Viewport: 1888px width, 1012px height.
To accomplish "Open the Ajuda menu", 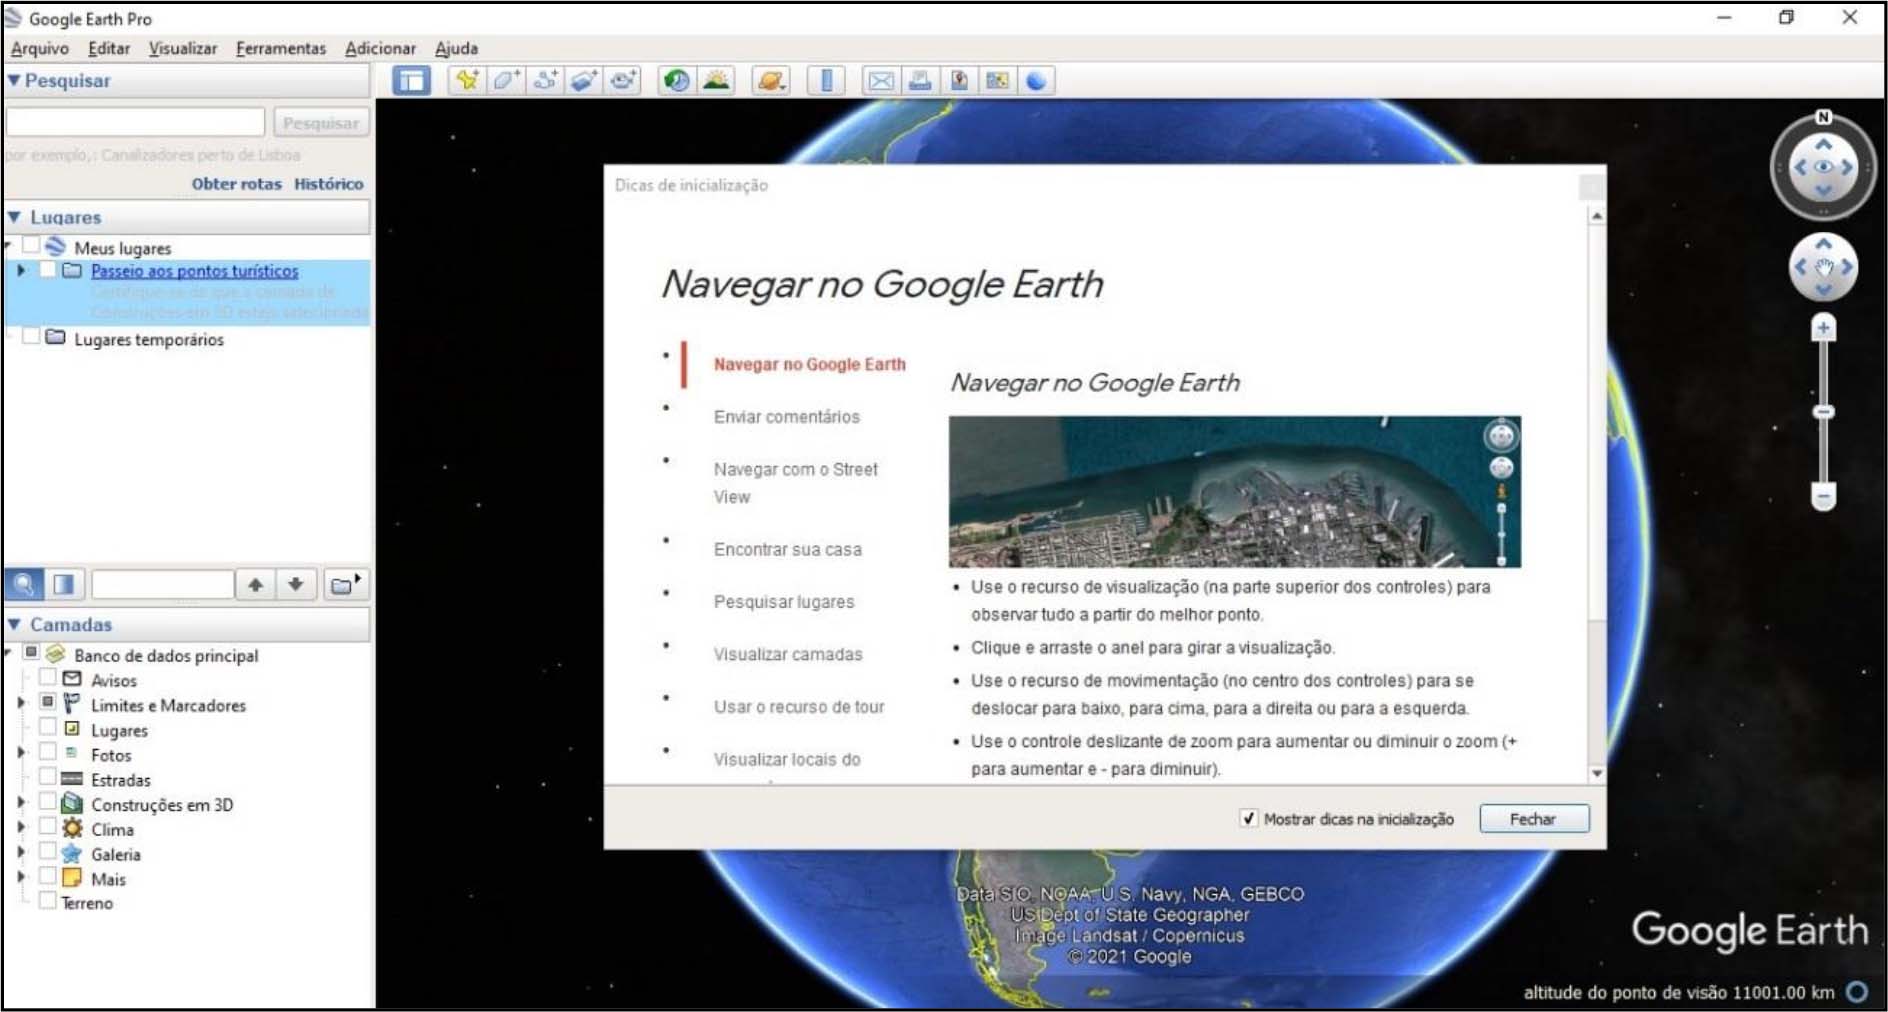I will pyautogui.click(x=456, y=48).
